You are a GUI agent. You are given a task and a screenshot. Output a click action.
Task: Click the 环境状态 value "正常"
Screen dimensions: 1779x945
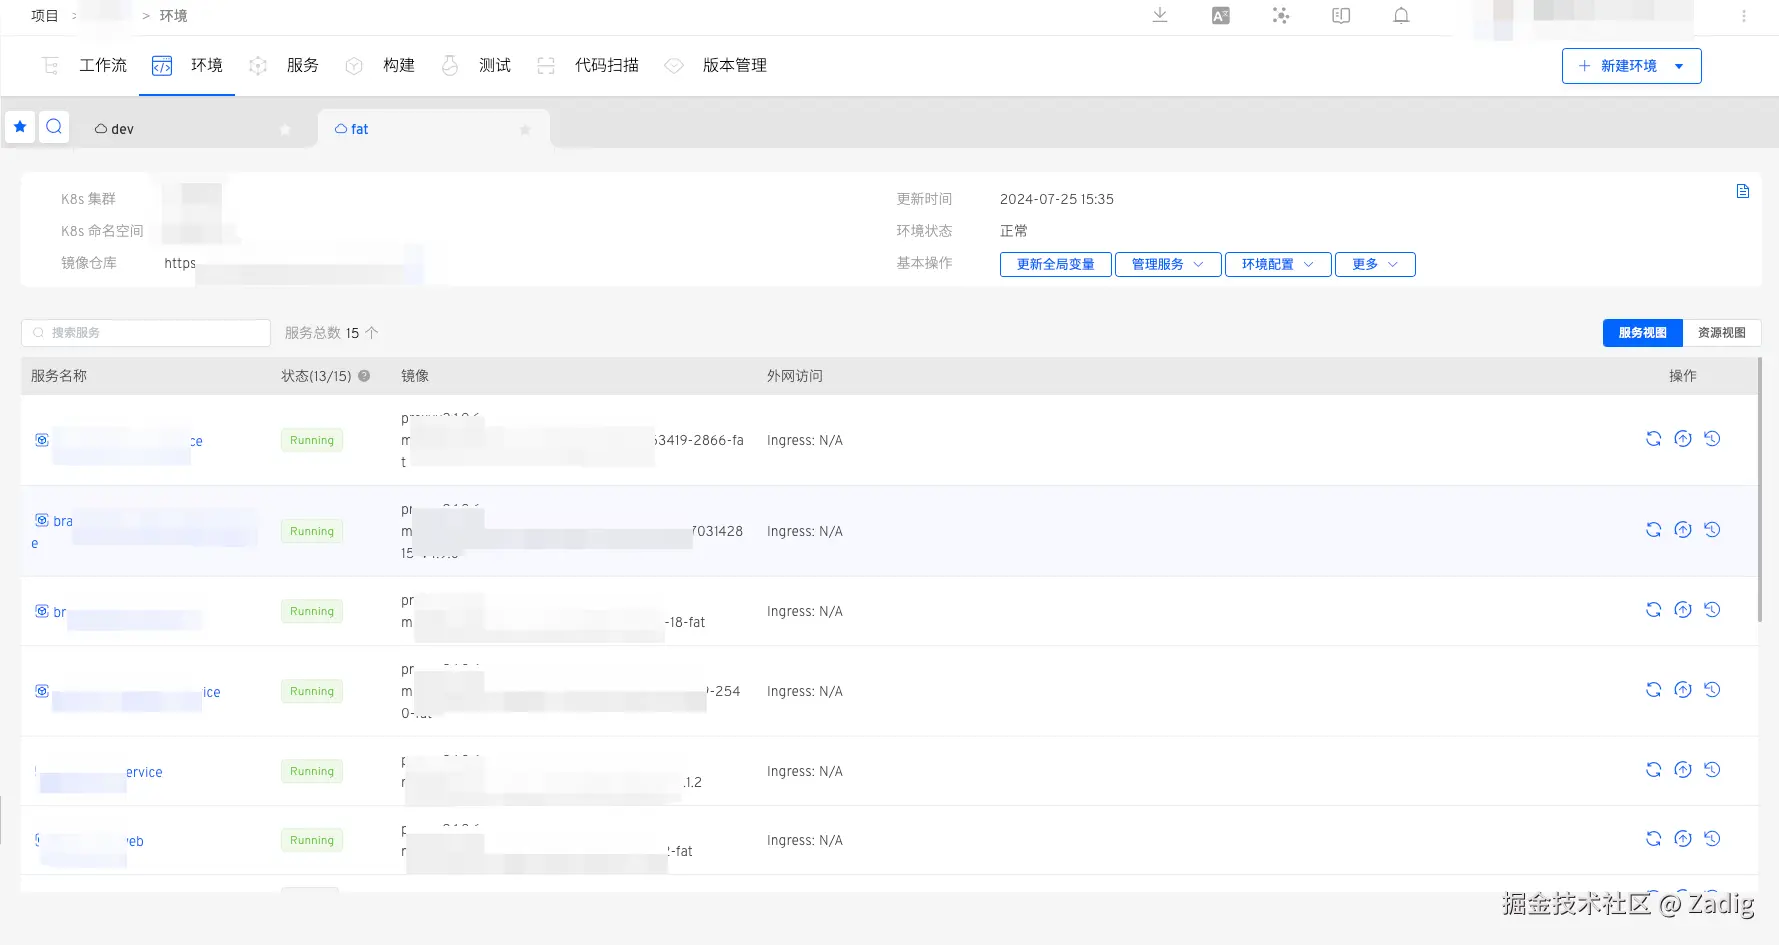click(x=1014, y=231)
